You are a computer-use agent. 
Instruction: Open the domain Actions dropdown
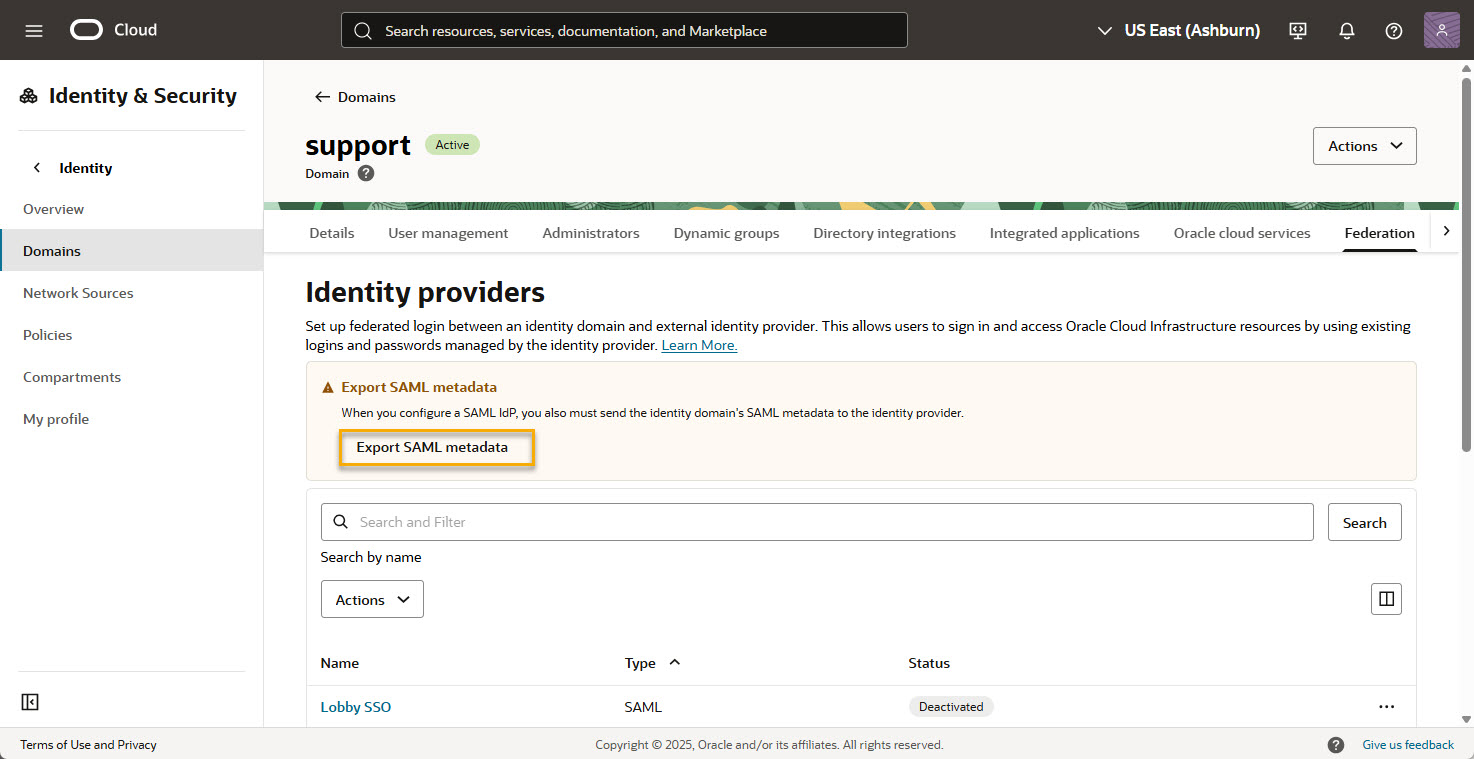(x=1365, y=146)
